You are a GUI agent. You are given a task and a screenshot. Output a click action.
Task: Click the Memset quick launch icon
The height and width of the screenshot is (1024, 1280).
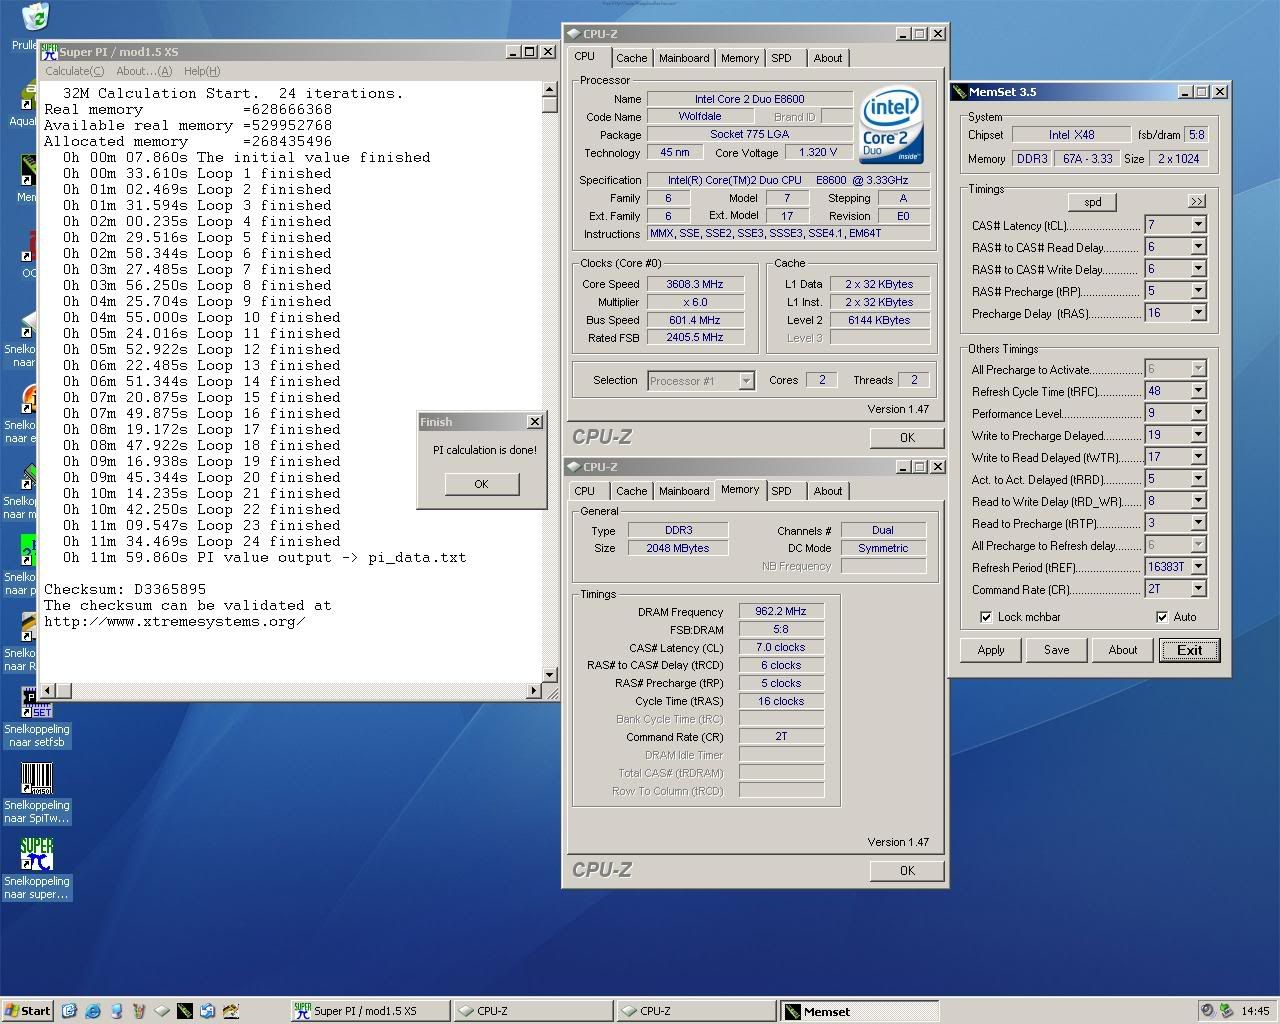184,1010
